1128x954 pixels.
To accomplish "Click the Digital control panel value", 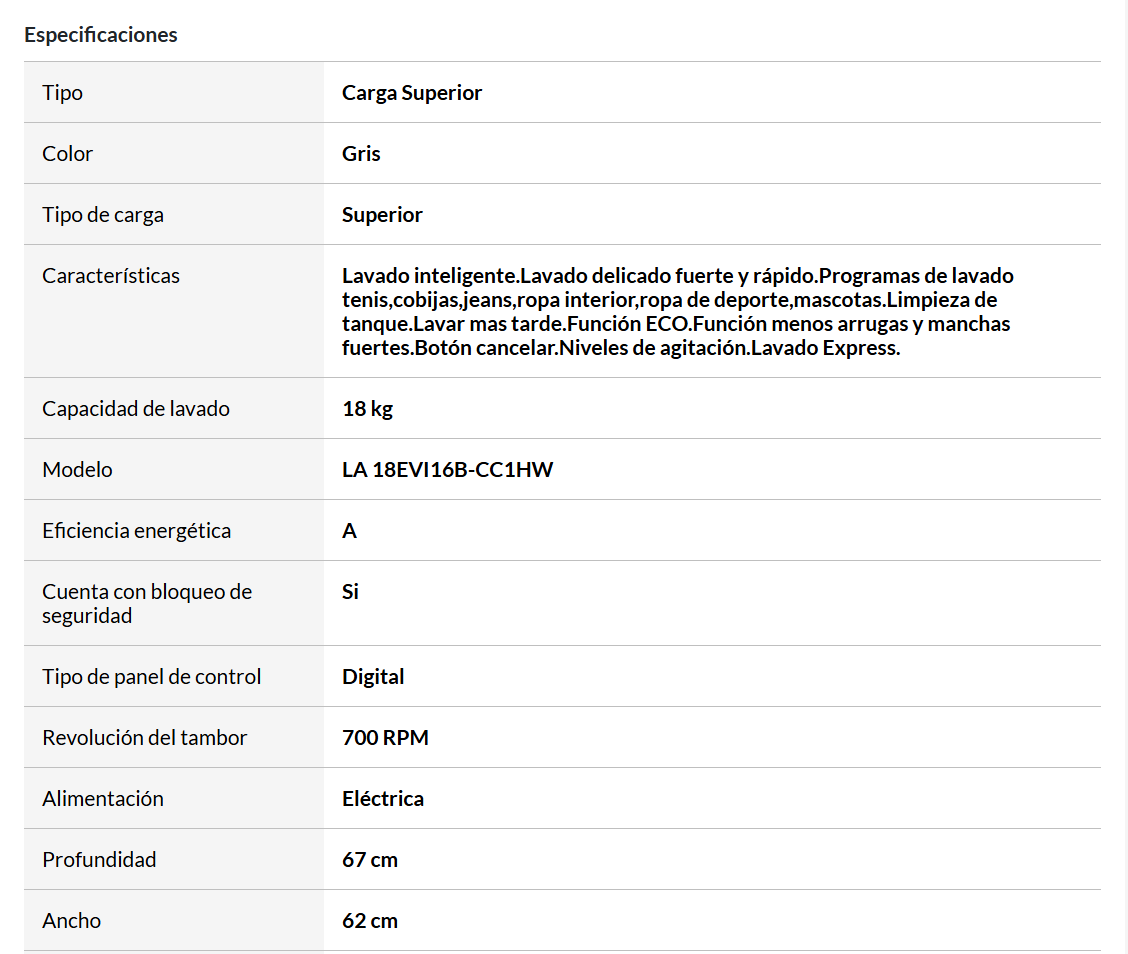I will point(373,677).
